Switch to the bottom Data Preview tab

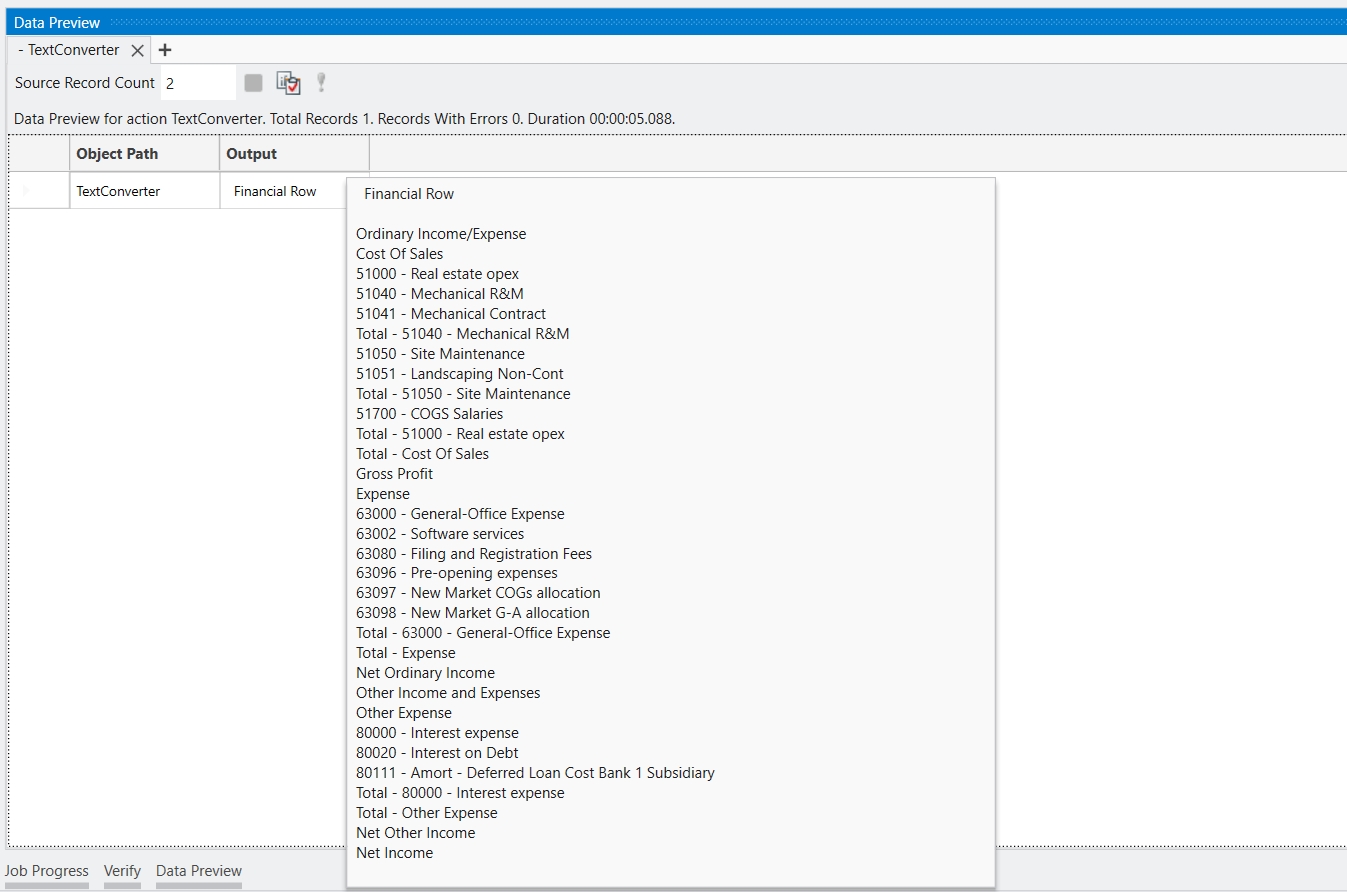[x=199, y=871]
